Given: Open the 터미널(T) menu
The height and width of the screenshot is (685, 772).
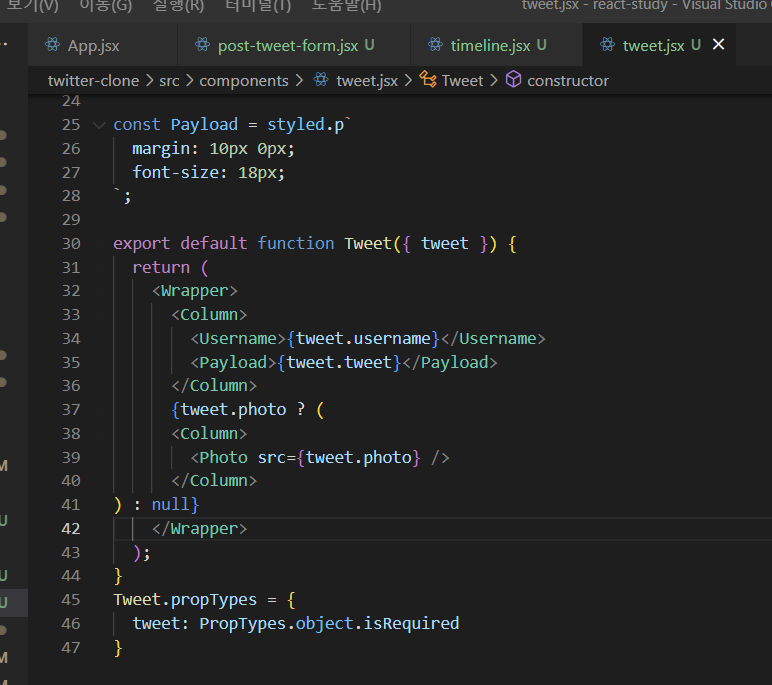Looking at the screenshot, I should (x=257, y=5).
